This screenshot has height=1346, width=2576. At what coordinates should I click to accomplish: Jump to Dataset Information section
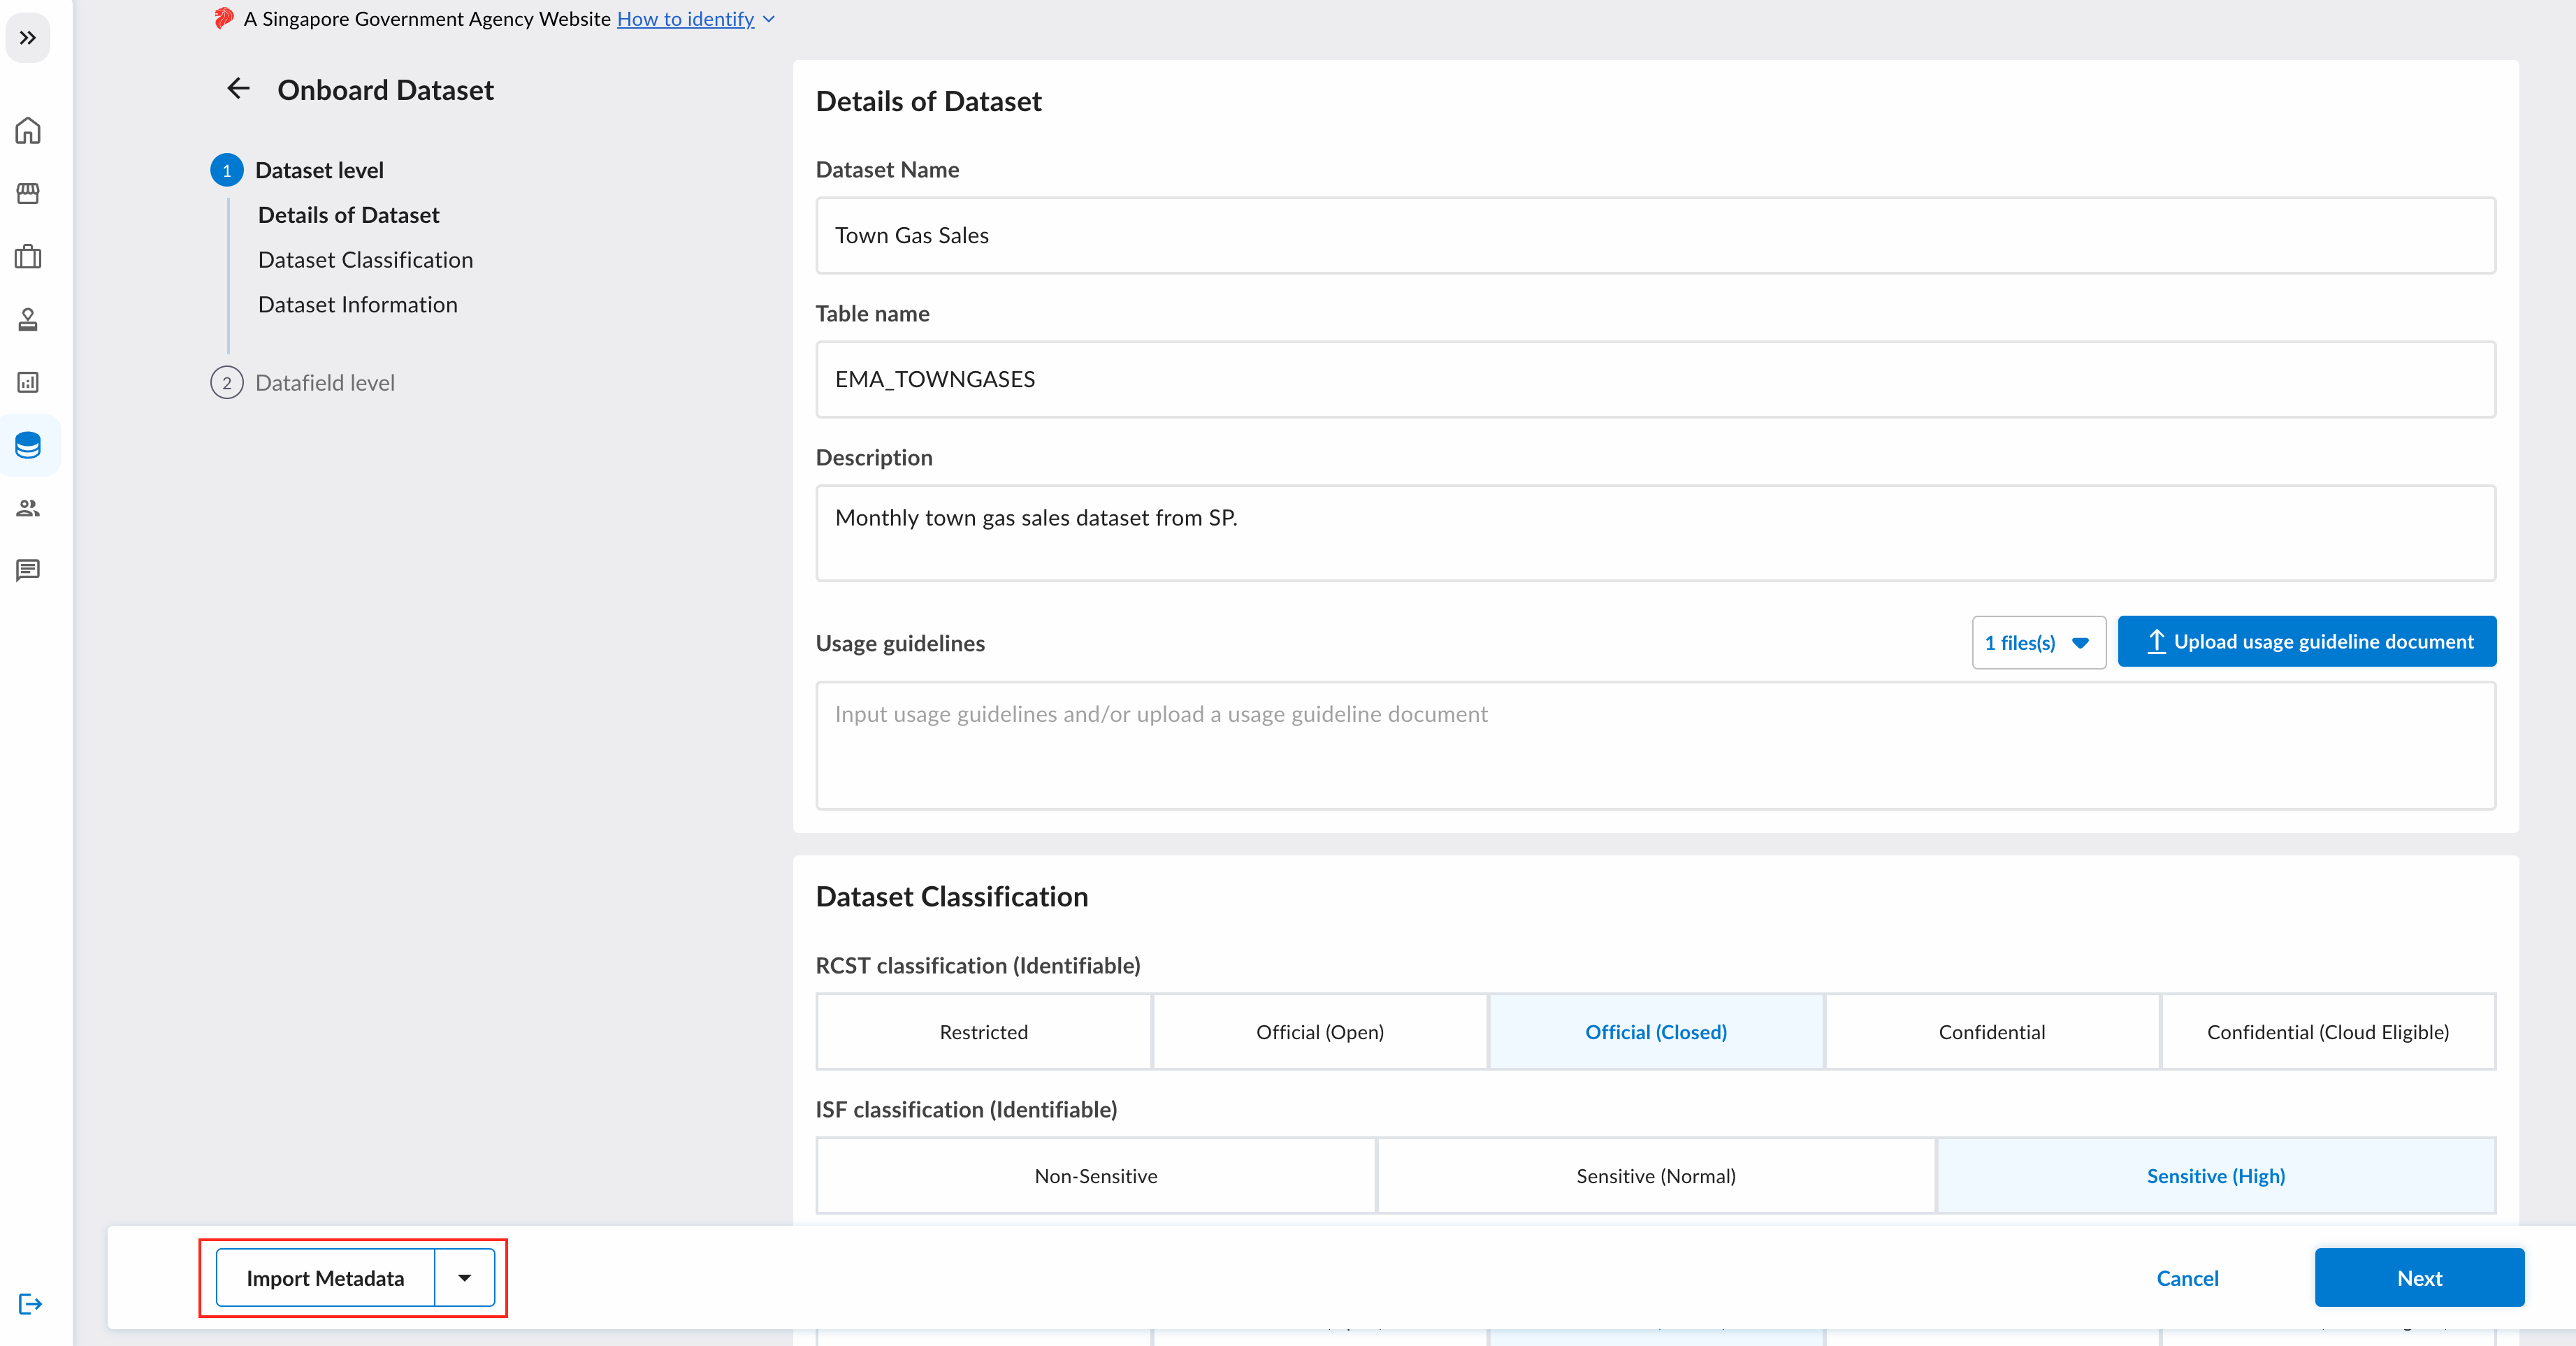pos(357,305)
